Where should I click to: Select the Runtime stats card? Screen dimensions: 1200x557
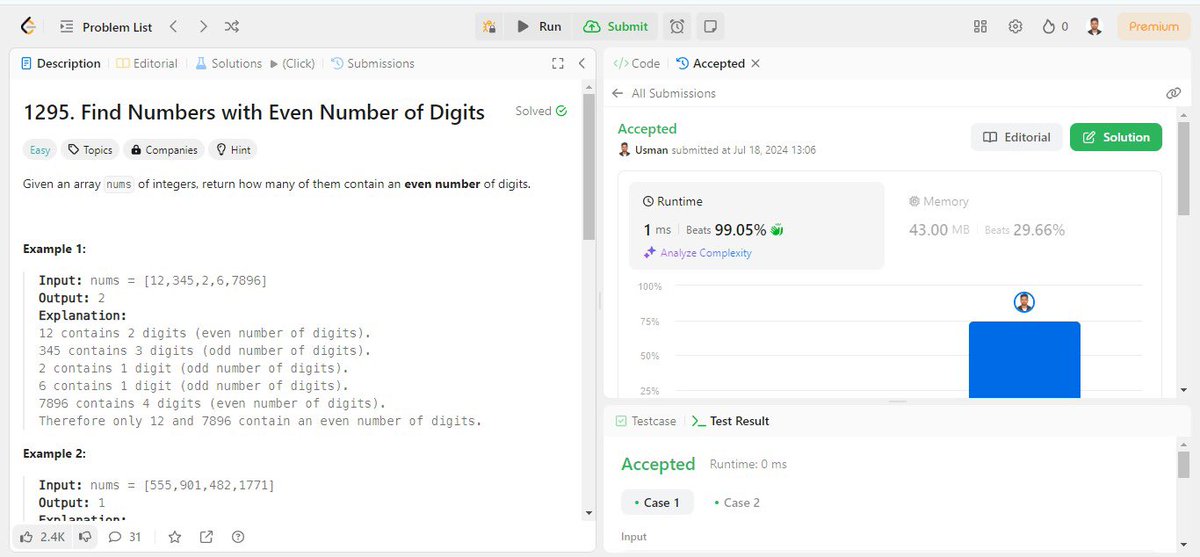(757, 226)
